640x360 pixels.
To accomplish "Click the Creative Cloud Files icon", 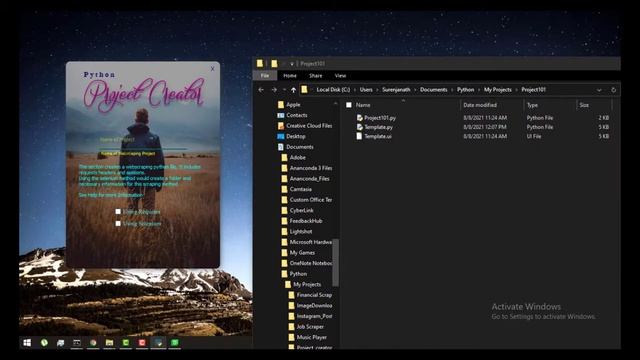I will click(x=281, y=126).
